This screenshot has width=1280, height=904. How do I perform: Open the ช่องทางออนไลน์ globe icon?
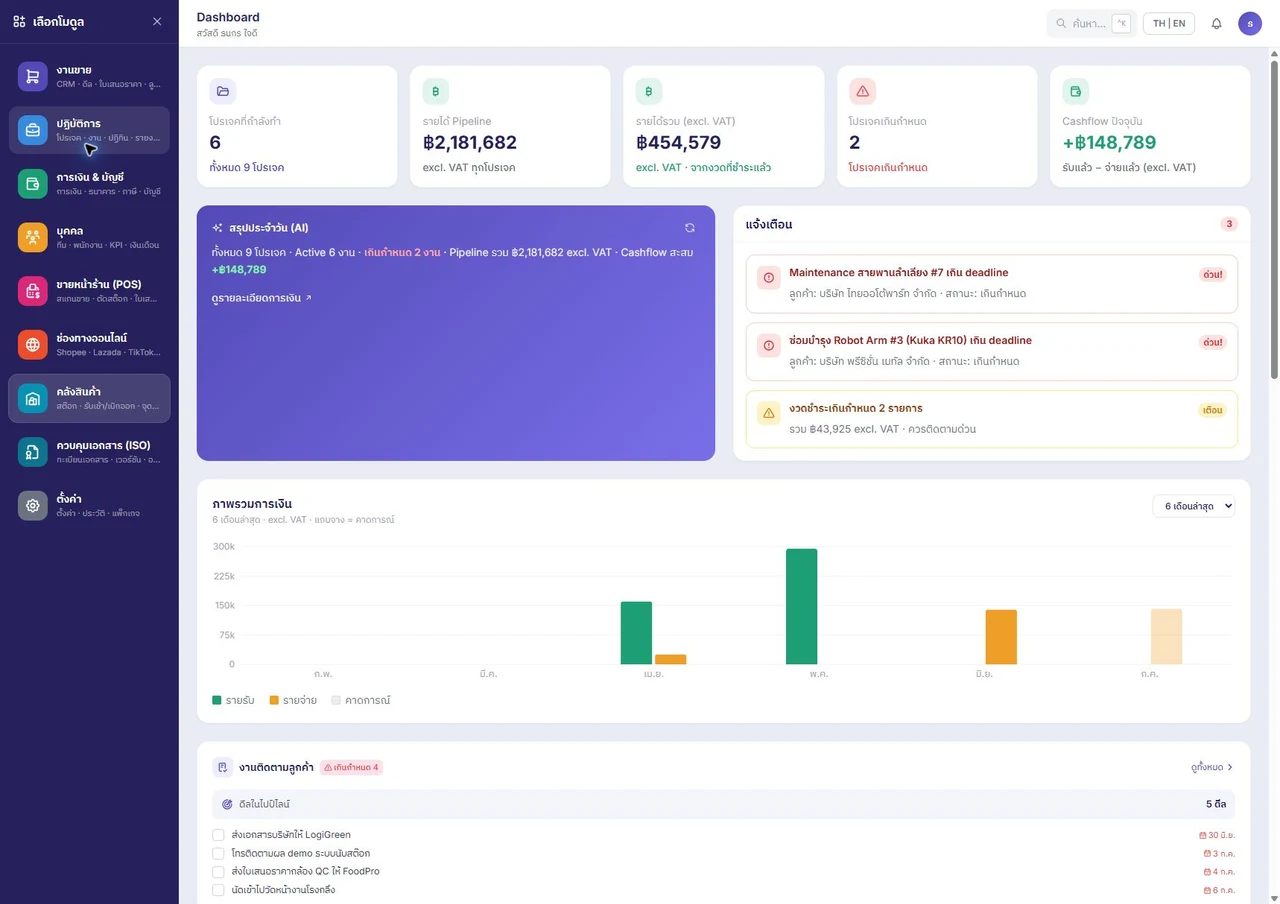[x=32, y=344]
